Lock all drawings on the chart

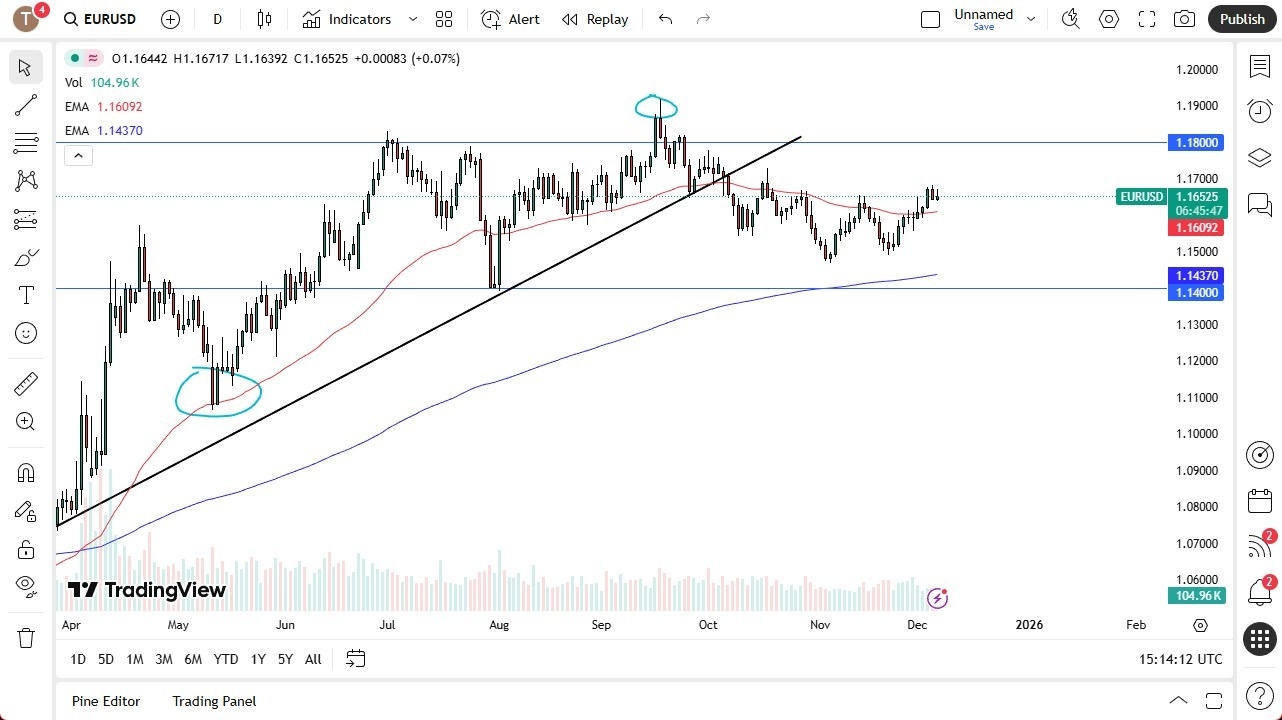(x=25, y=549)
